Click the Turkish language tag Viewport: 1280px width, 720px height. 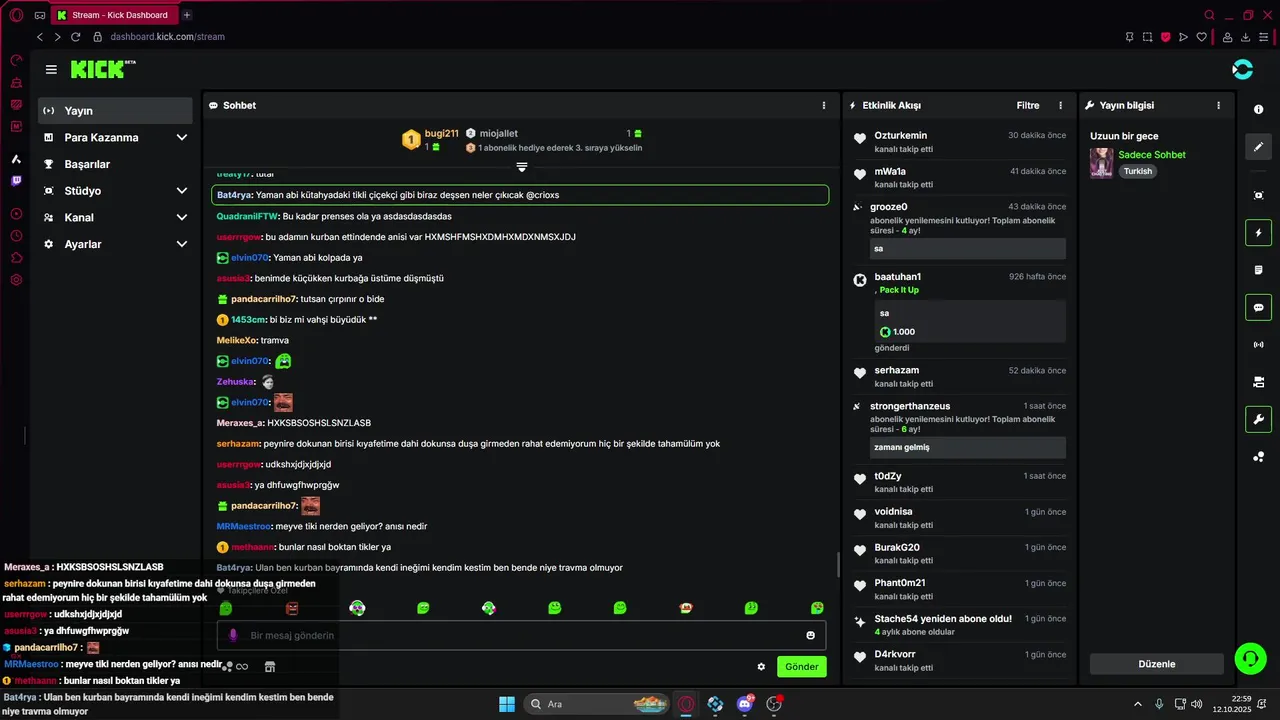tap(1137, 171)
